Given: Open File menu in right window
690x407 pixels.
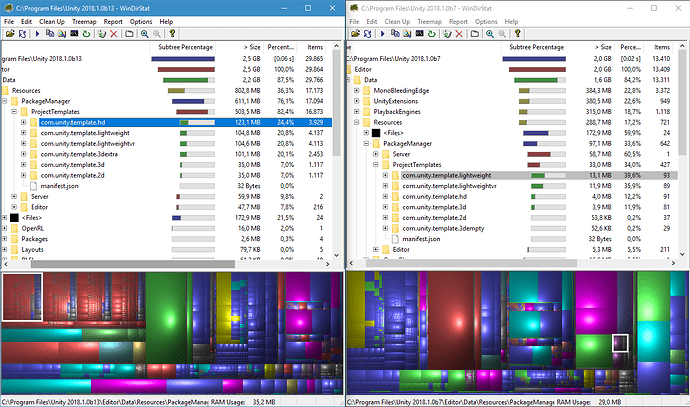Looking at the screenshot, I should (x=354, y=22).
